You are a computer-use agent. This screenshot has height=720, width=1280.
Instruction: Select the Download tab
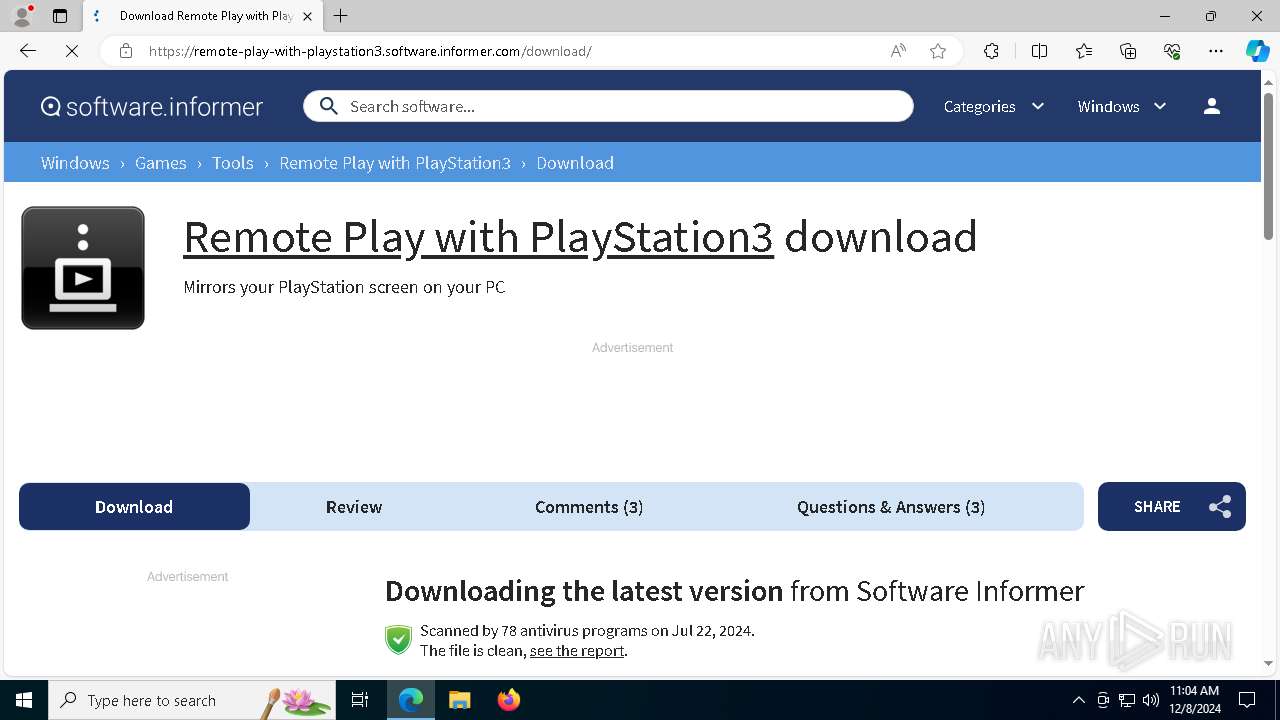[x=134, y=507]
